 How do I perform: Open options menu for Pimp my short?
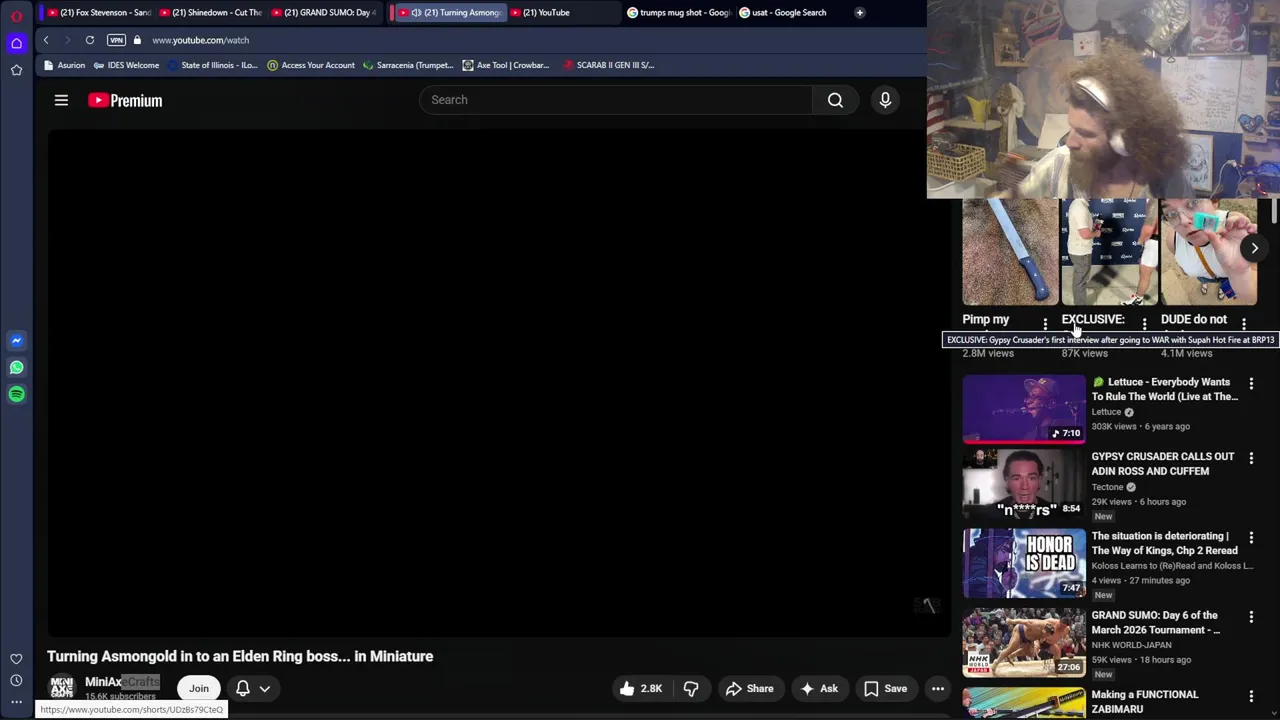[x=1045, y=323]
